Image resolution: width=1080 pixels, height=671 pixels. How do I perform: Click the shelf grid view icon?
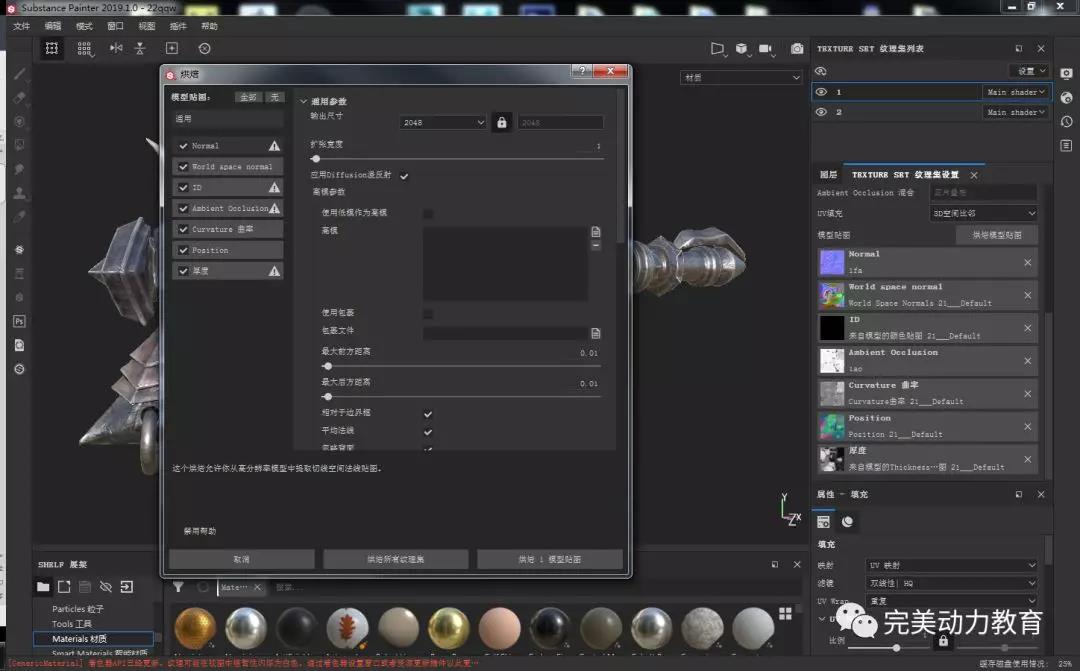point(785,613)
